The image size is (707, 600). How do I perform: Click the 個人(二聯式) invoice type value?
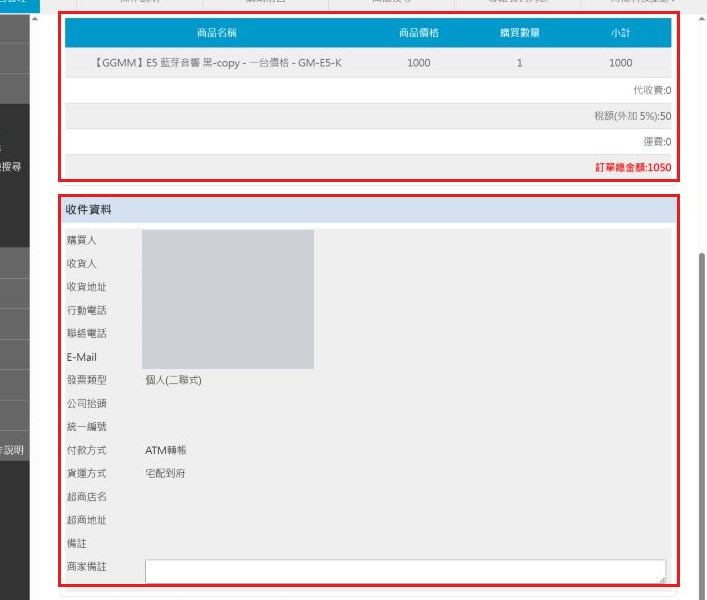[173, 380]
